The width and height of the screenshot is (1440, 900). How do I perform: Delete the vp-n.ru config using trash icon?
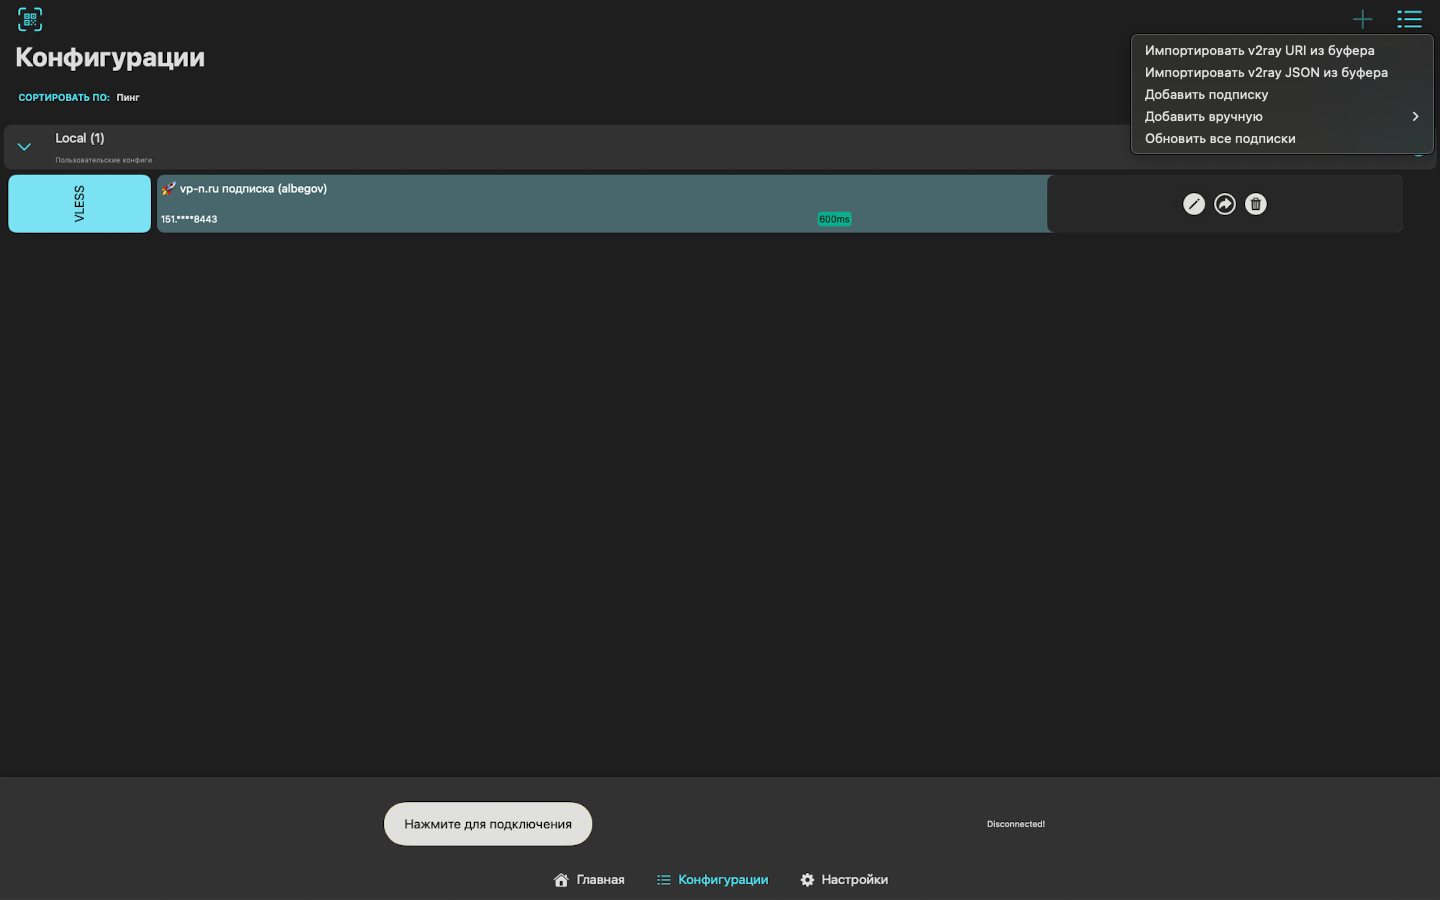tap(1255, 203)
